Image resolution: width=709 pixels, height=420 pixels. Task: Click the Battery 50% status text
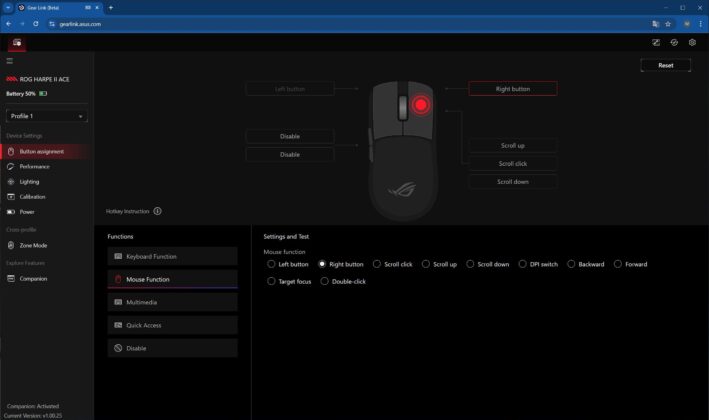pos(20,94)
